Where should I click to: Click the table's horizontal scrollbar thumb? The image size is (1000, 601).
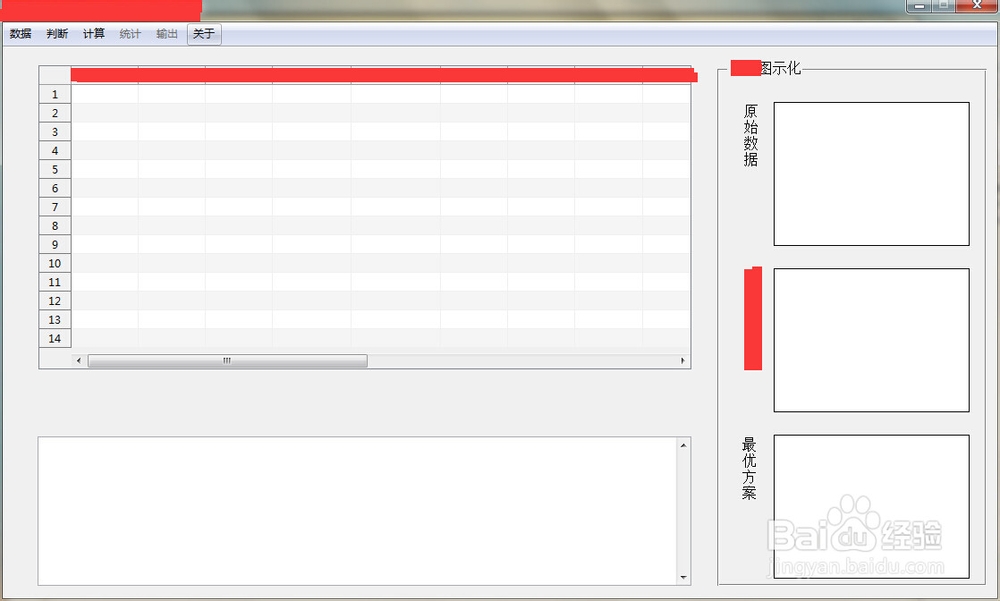point(227,360)
